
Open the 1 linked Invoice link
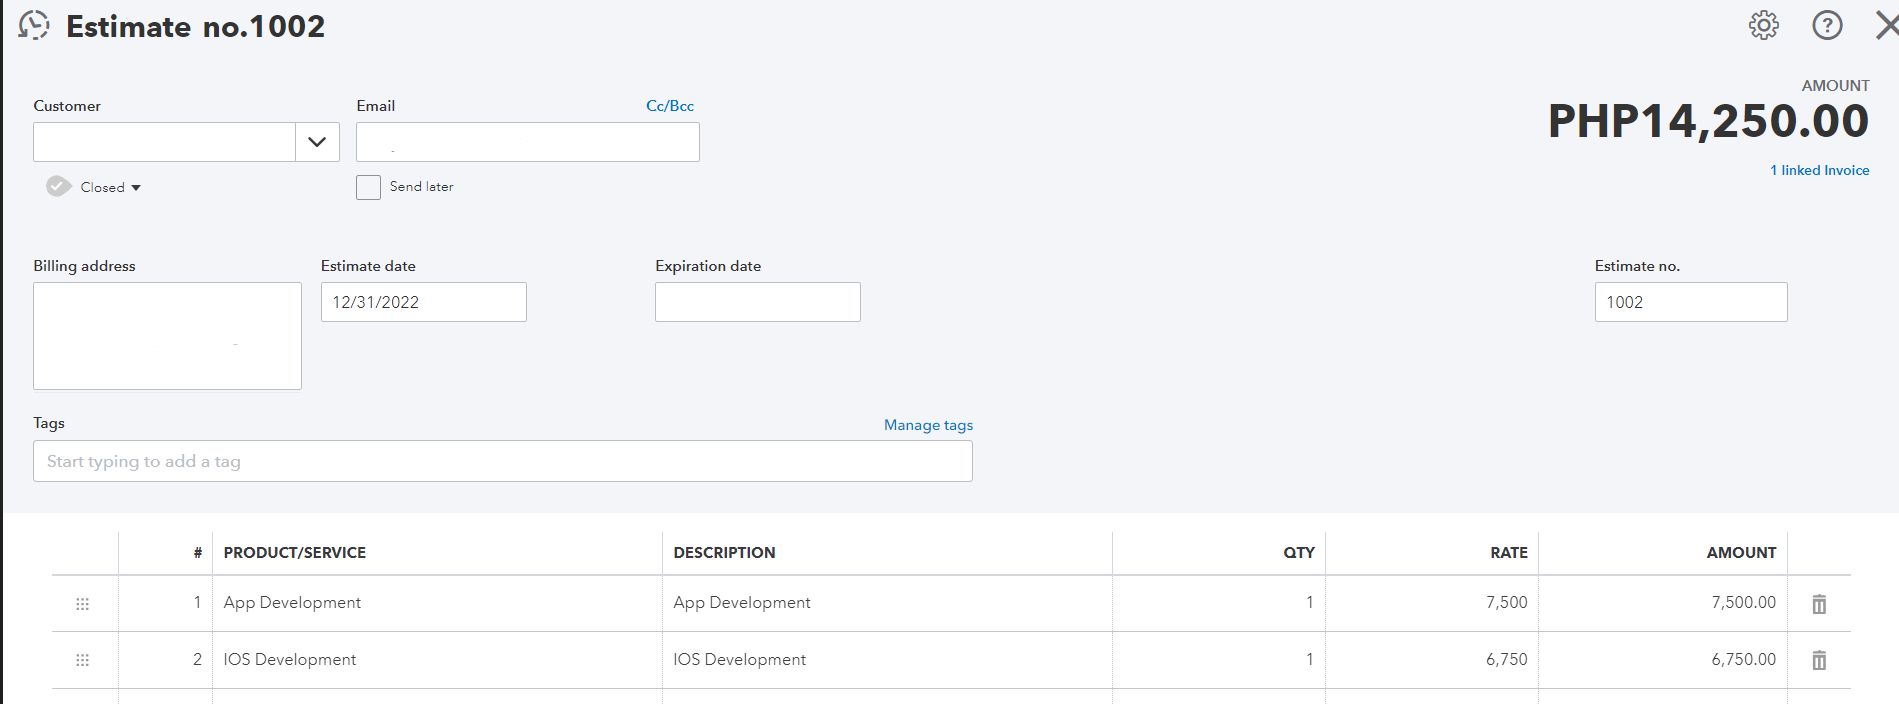click(1819, 170)
